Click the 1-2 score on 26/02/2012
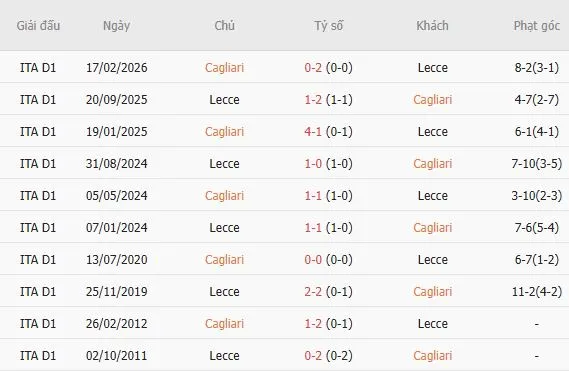Screen dimensions: 569x371 coord(313,323)
